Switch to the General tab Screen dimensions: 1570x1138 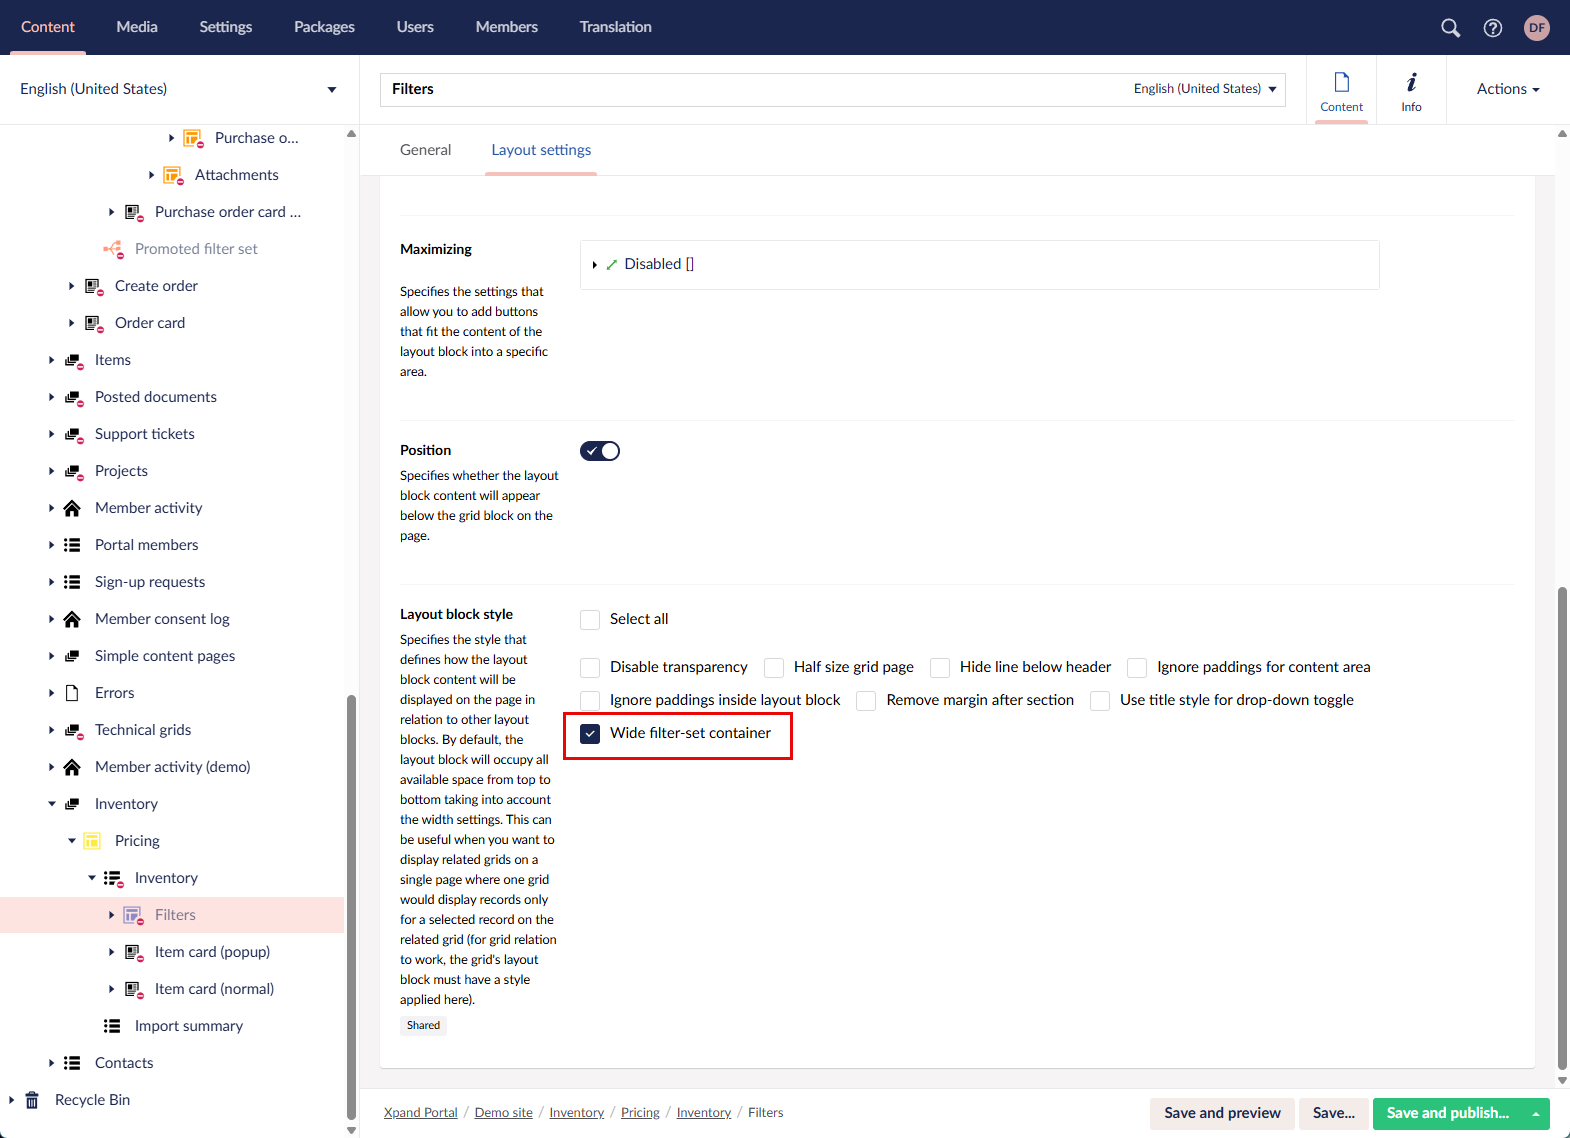point(425,150)
